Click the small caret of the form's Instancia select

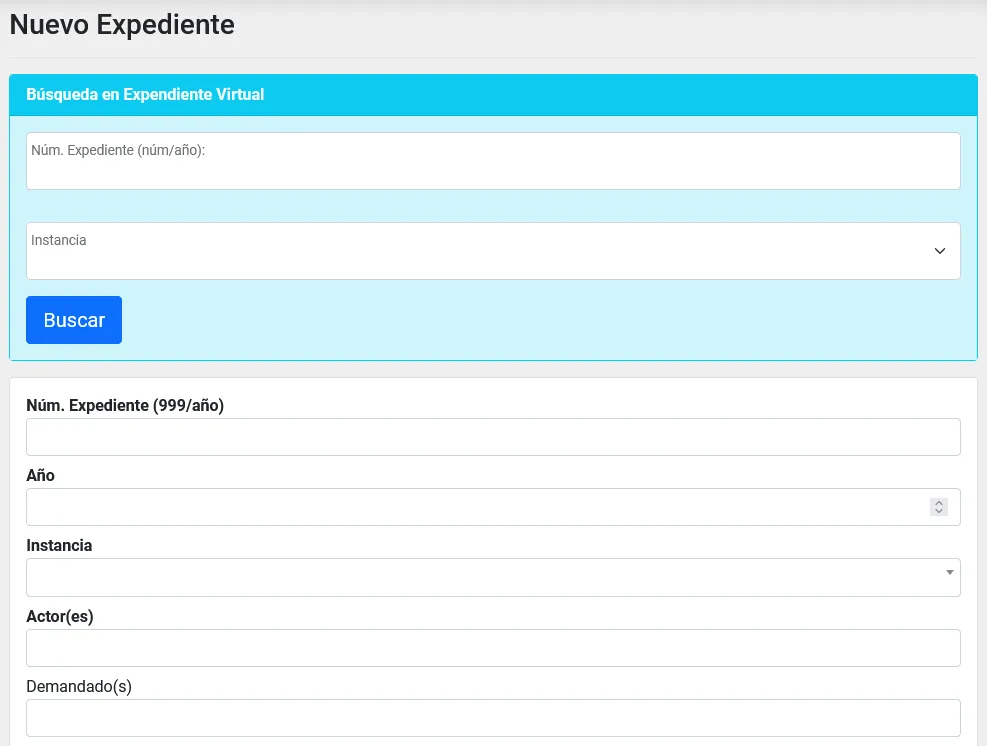coord(948,572)
